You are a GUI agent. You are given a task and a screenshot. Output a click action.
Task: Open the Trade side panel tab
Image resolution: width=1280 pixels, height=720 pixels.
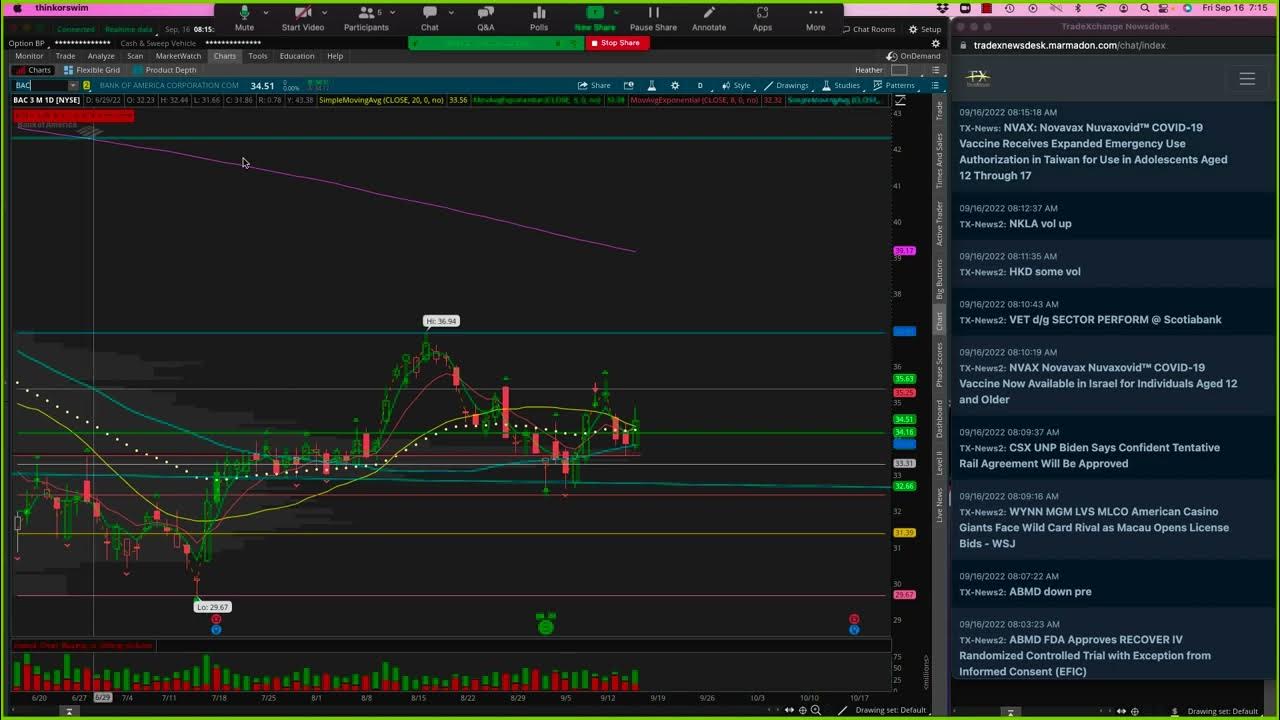(939, 111)
